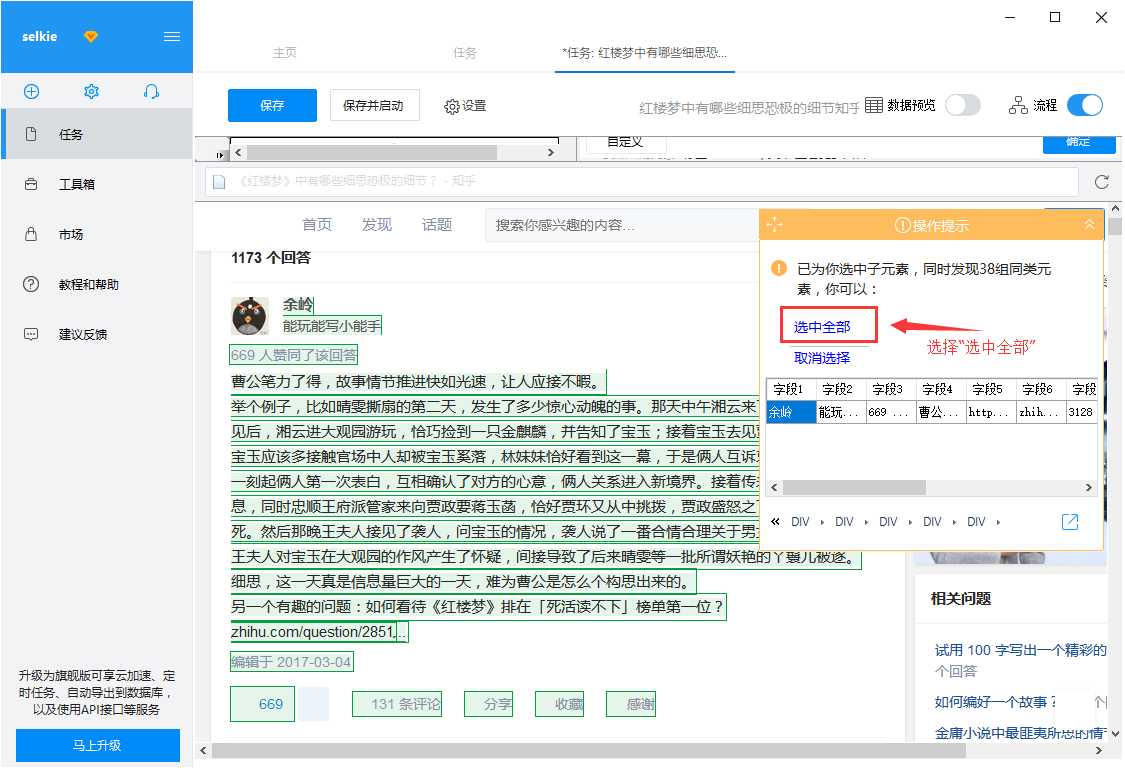The height and width of the screenshot is (768, 1125).
Task: Click the 分享 share button
Action: (489, 704)
